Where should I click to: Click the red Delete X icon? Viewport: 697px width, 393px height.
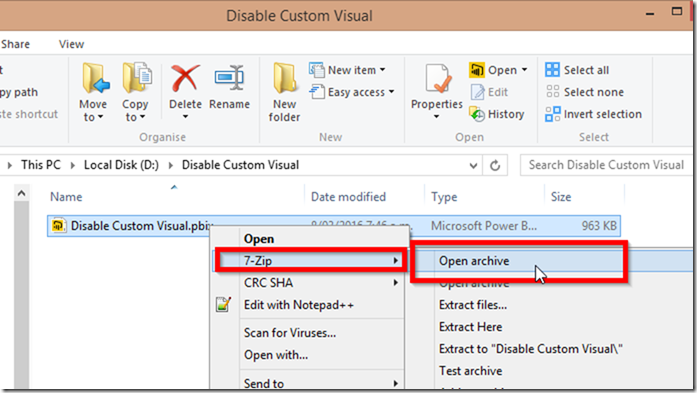(x=185, y=78)
